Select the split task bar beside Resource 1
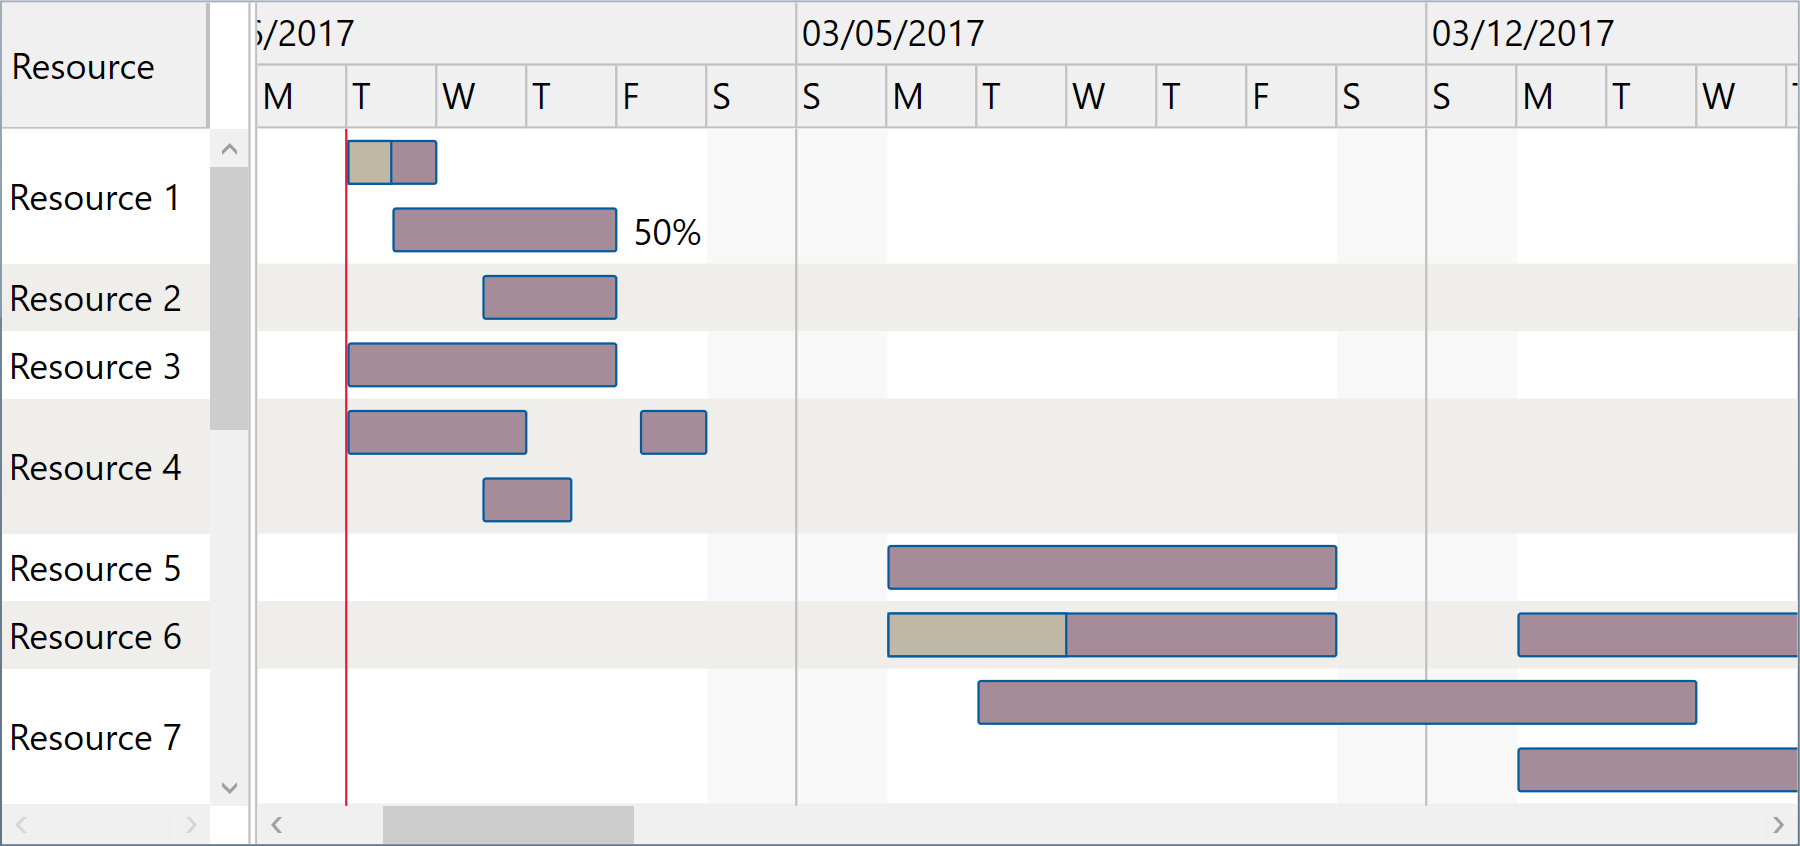This screenshot has height=846, width=1800. tap(392, 161)
